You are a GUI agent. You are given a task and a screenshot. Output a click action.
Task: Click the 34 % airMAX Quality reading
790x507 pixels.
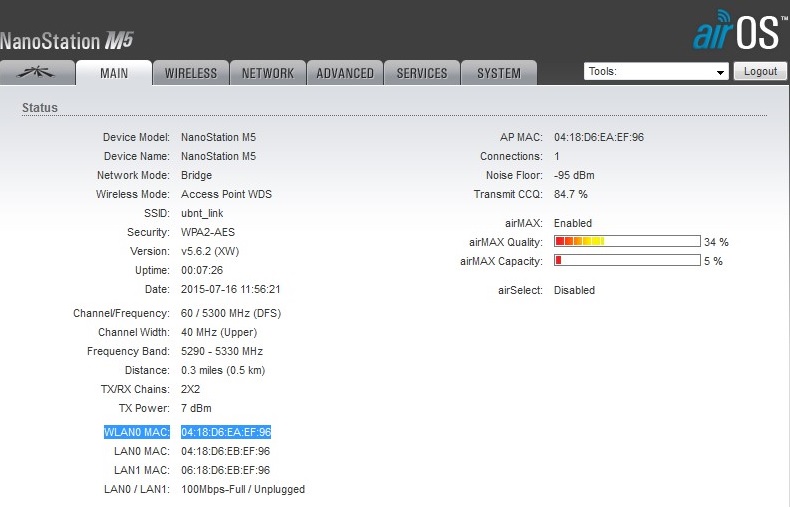click(716, 242)
